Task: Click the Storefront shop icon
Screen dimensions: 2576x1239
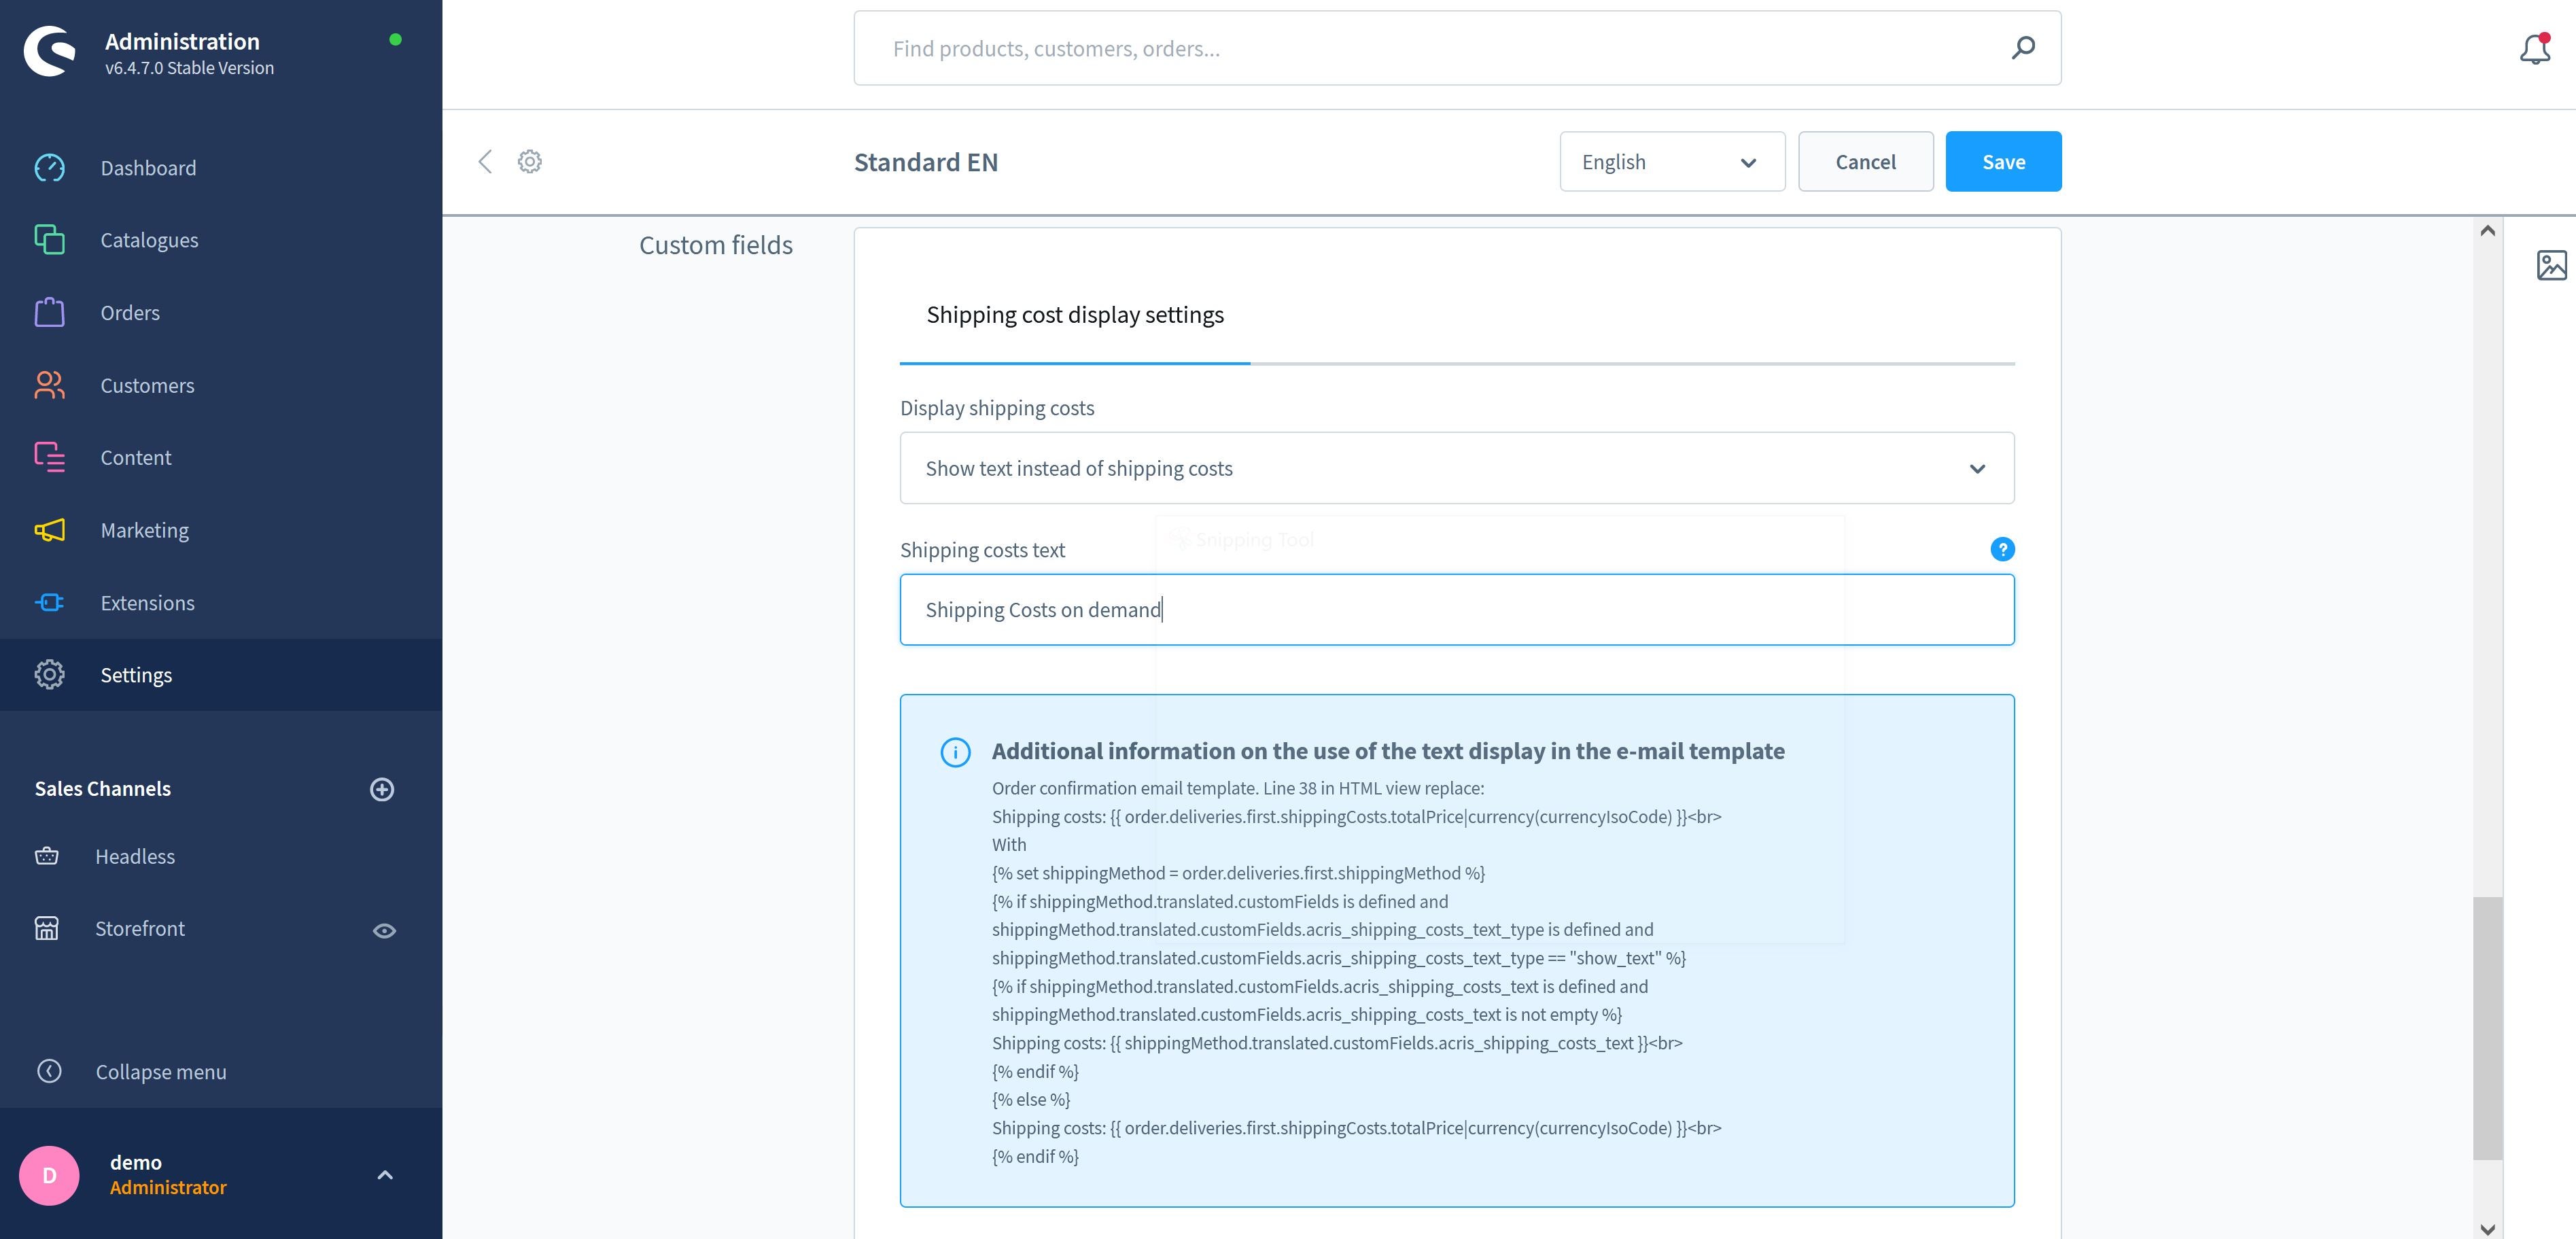Action: (x=46, y=929)
